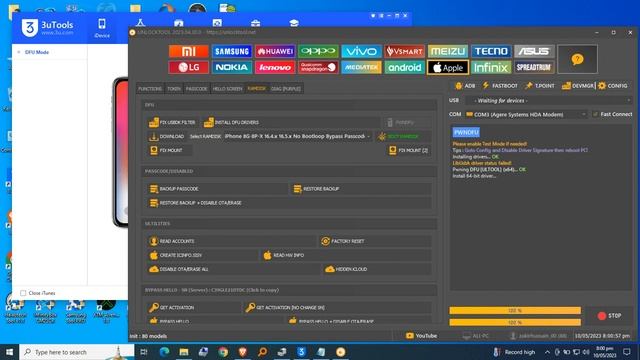This screenshot has width=640, height=360.
Task: Open the YouTube link in status bar
Action: 421,336
